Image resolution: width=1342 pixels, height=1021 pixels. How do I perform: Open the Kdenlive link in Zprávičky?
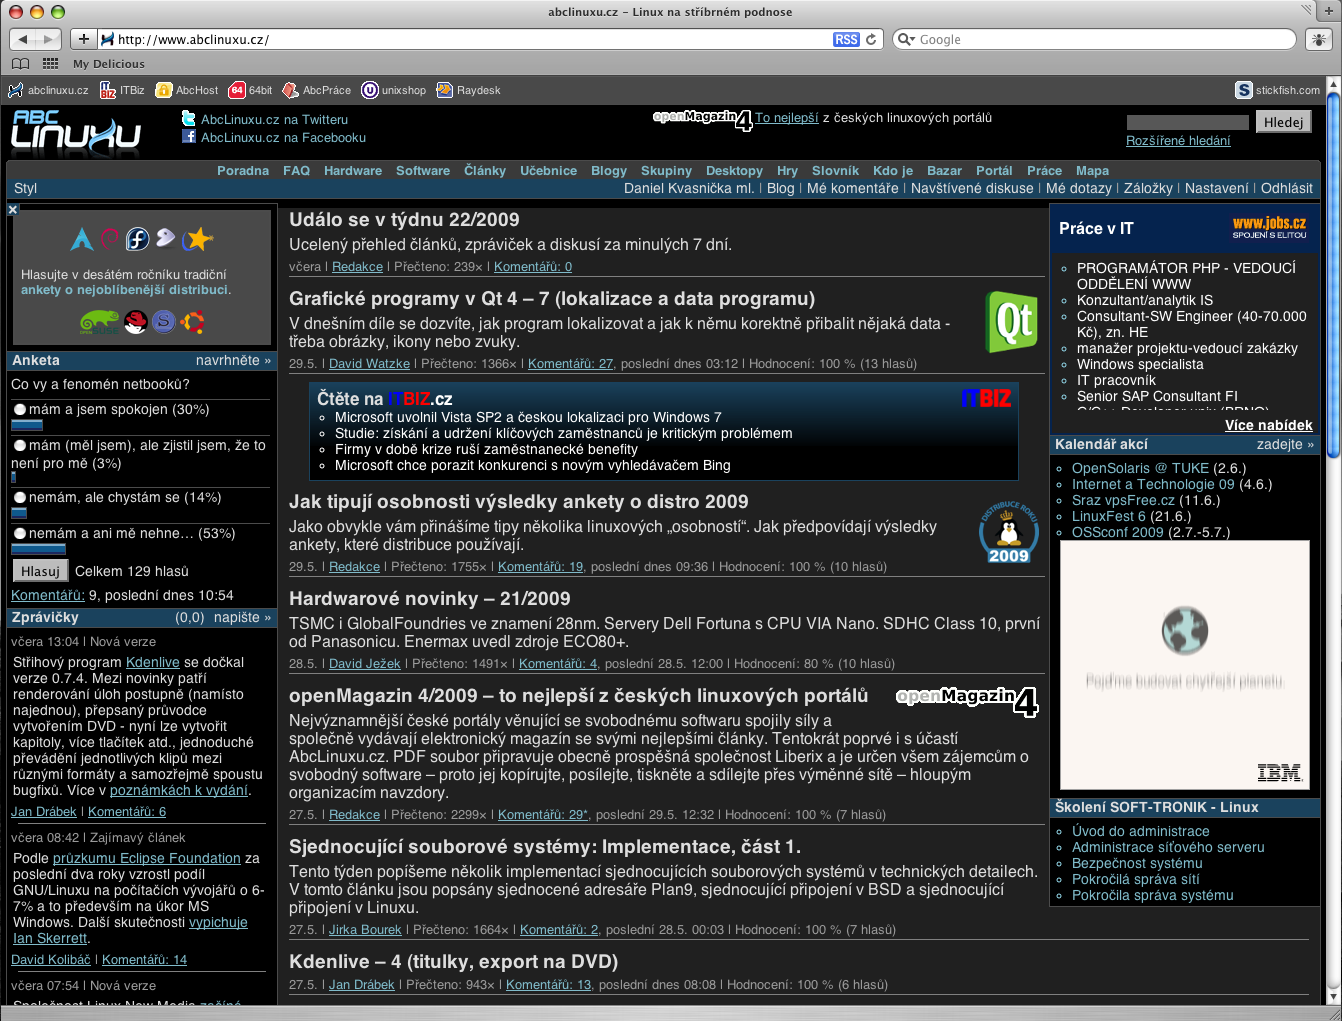click(153, 662)
